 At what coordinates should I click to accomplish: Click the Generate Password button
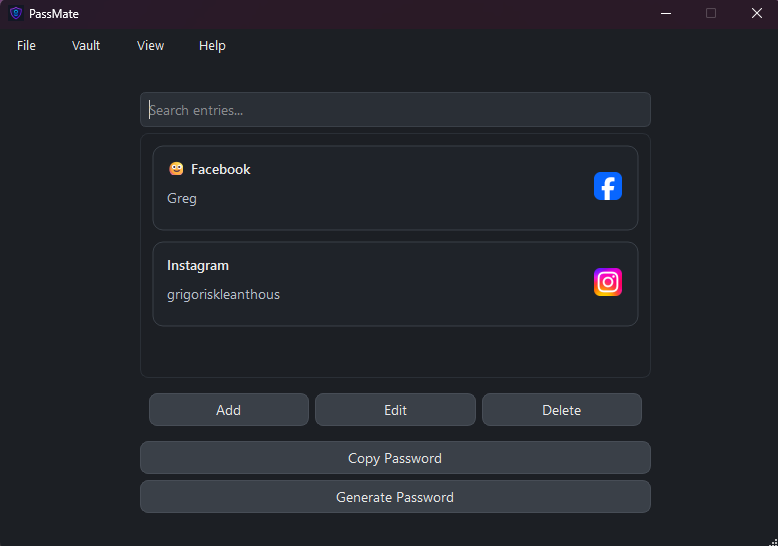point(395,497)
